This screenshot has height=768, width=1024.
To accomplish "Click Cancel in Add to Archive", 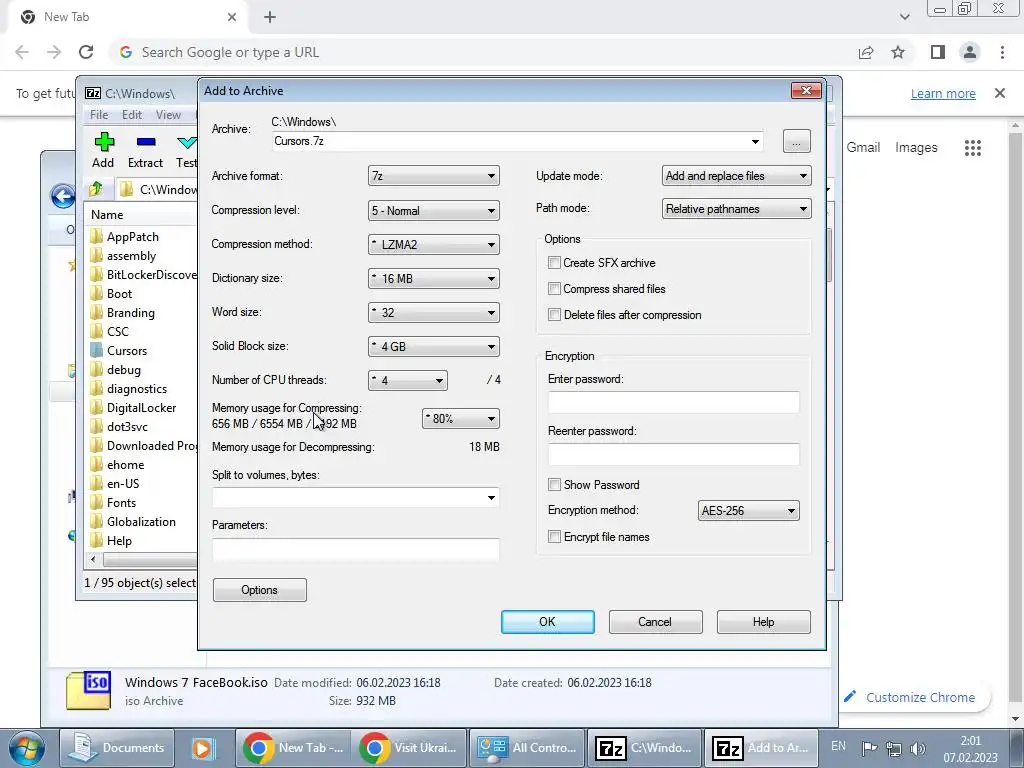I will click(655, 622).
